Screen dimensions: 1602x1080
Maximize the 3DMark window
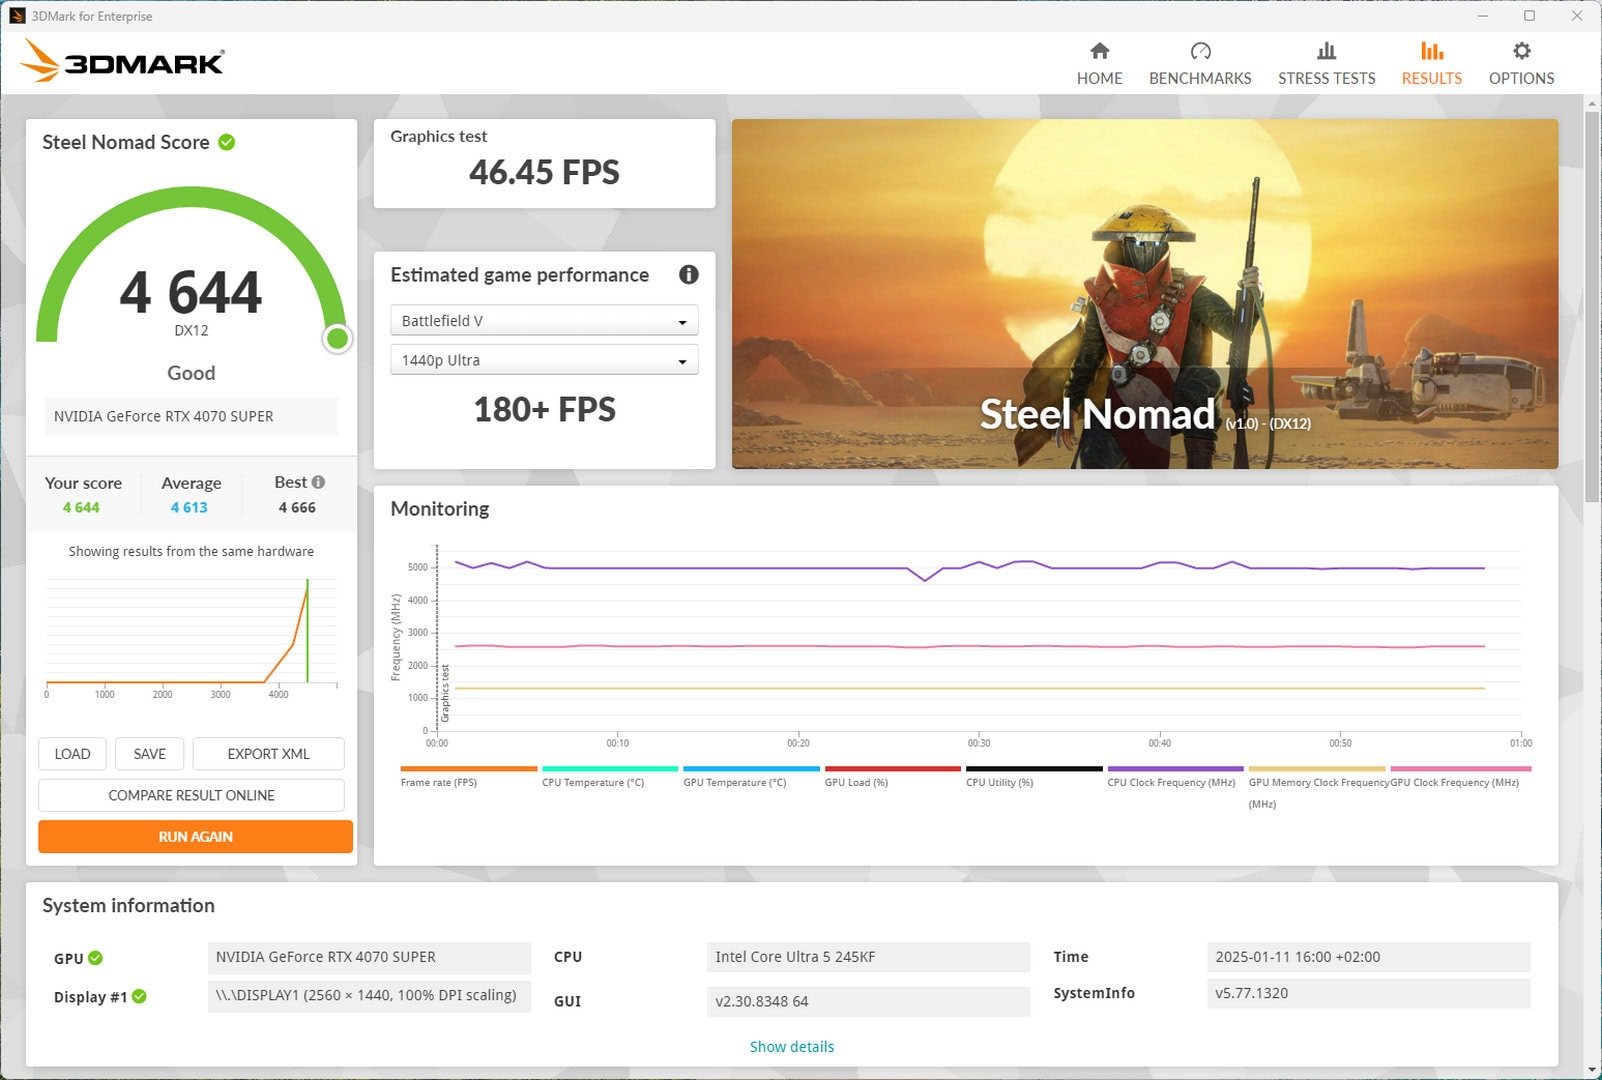pos(1529,16)
